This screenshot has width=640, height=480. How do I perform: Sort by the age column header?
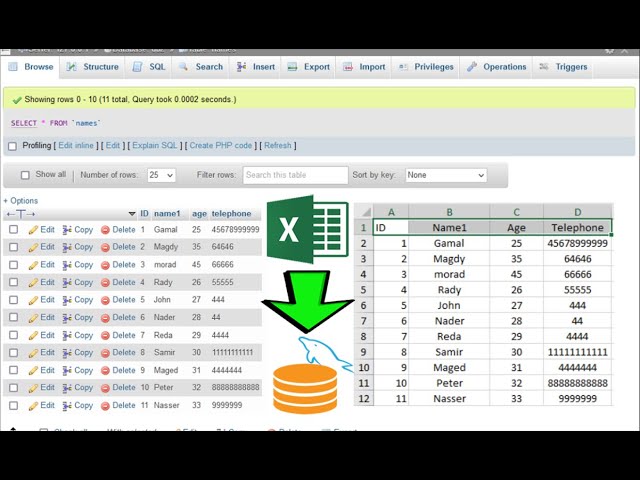click(200, 213)
